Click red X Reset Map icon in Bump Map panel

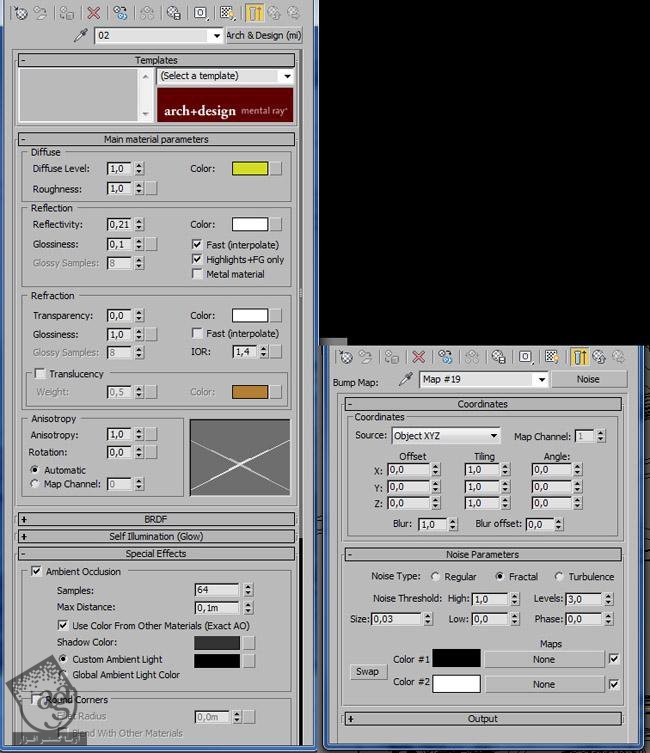tap(419, 357)
